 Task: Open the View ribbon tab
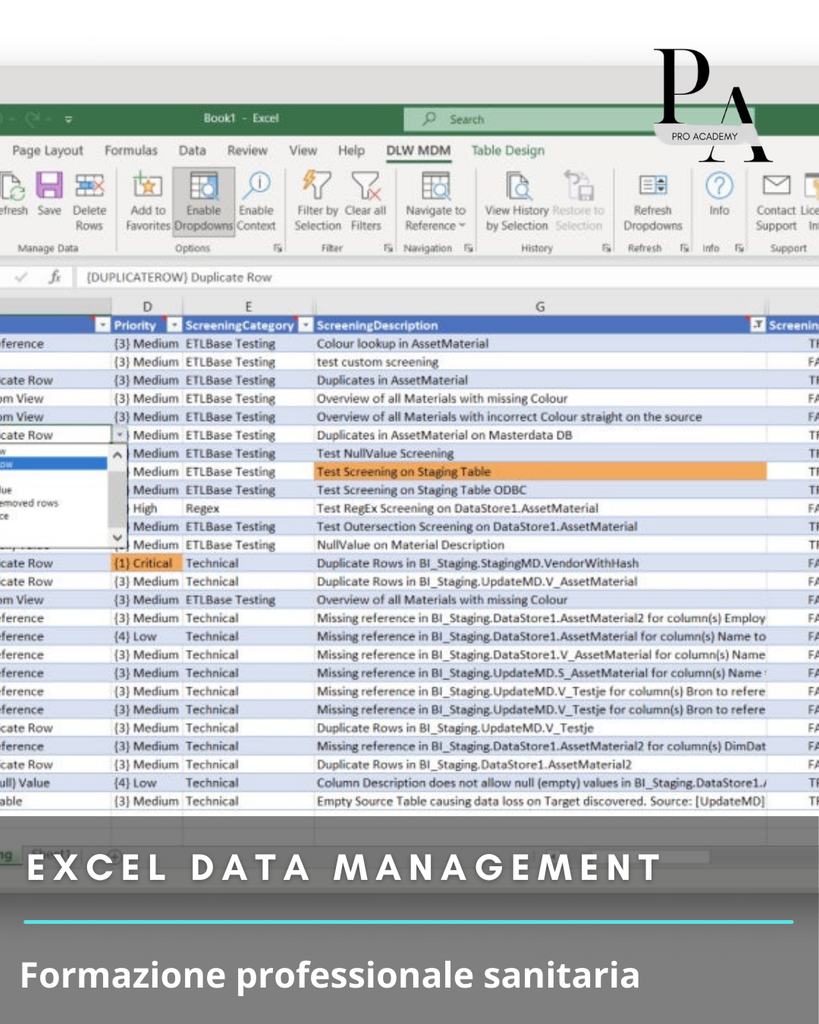pyautogui.click(x=303, y=150)
